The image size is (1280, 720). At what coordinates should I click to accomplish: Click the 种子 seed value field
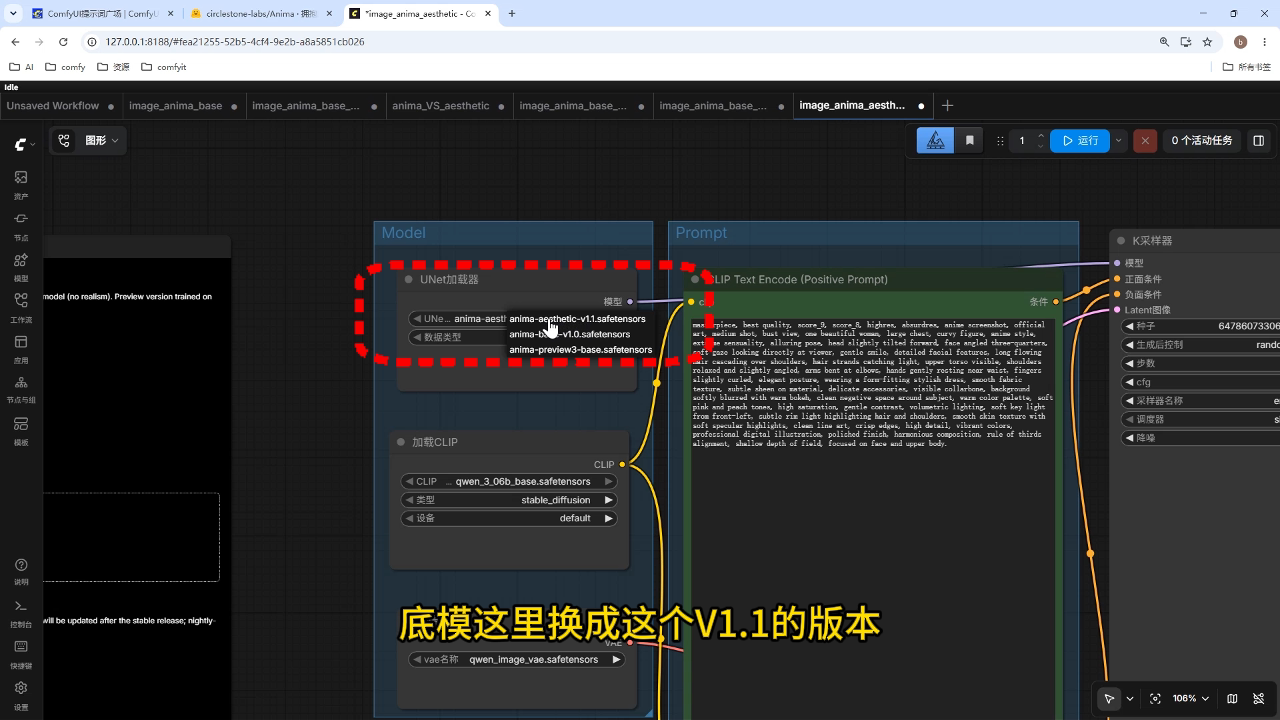pyautogui.click(x=1201, y=326)
